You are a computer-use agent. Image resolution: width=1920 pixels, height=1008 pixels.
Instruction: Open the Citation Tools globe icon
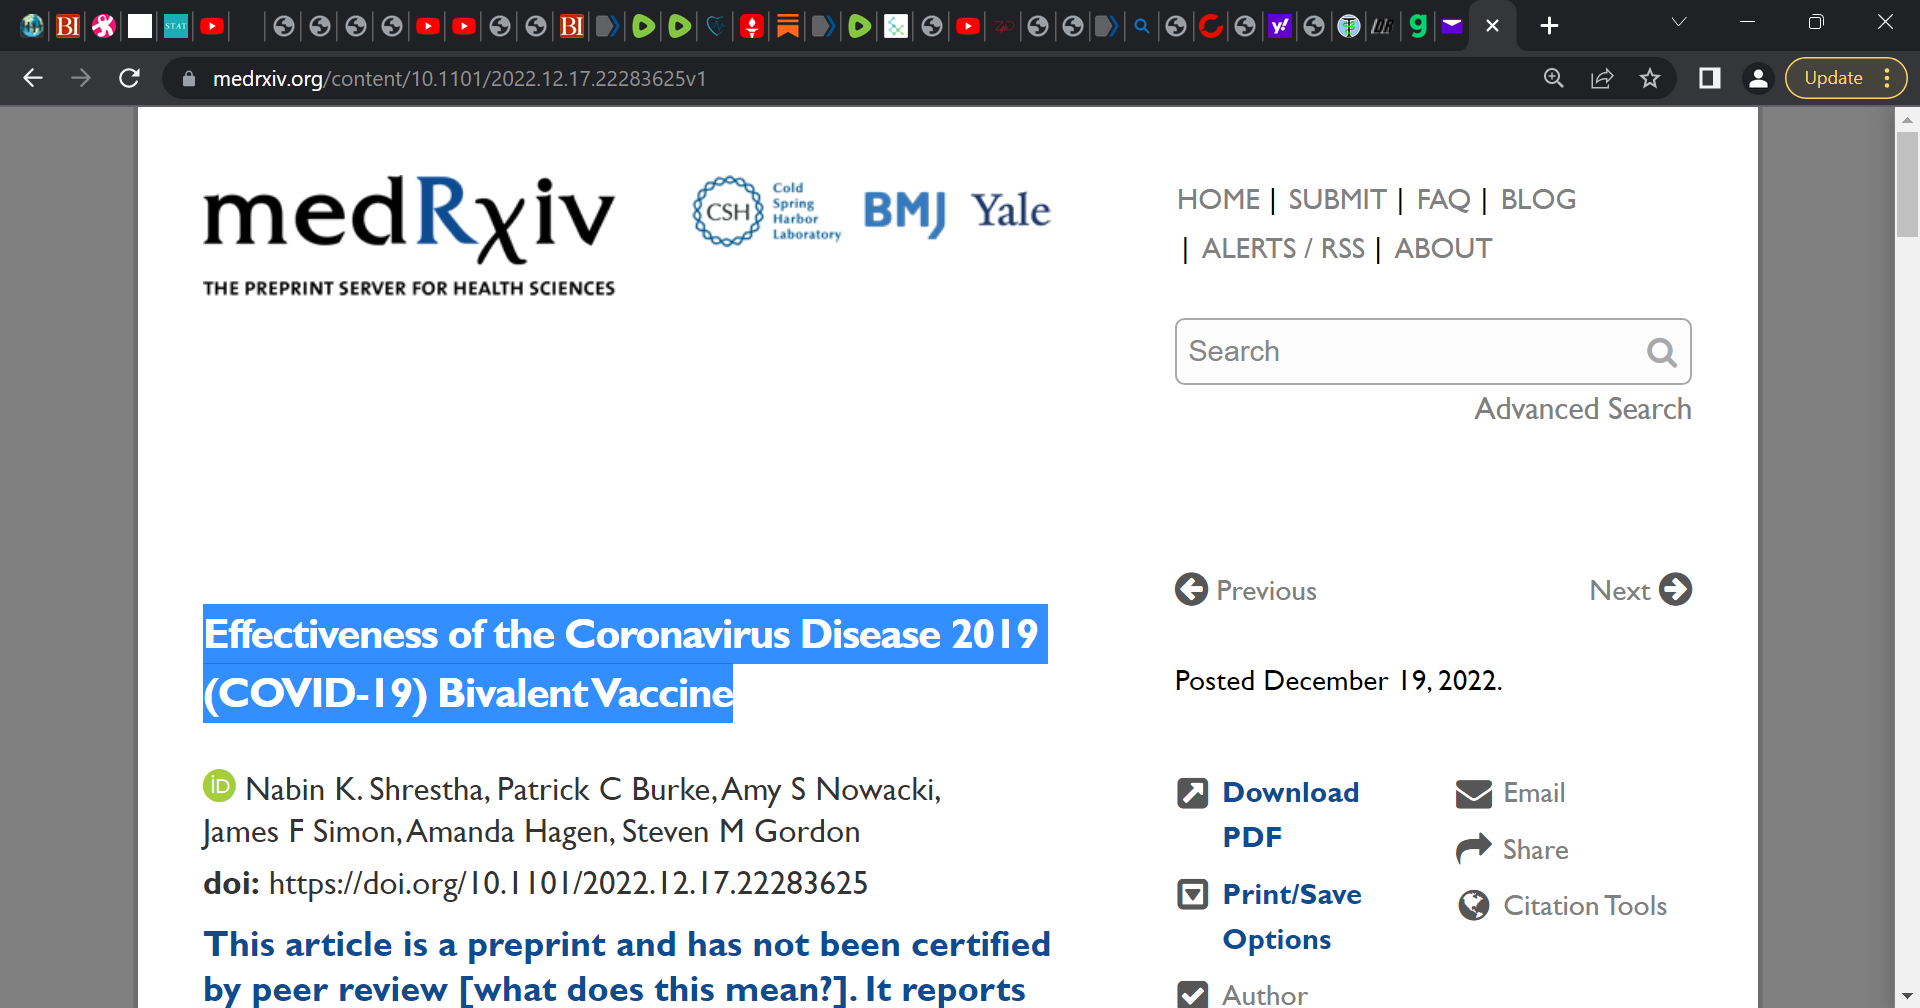(x=1474, y=906)
